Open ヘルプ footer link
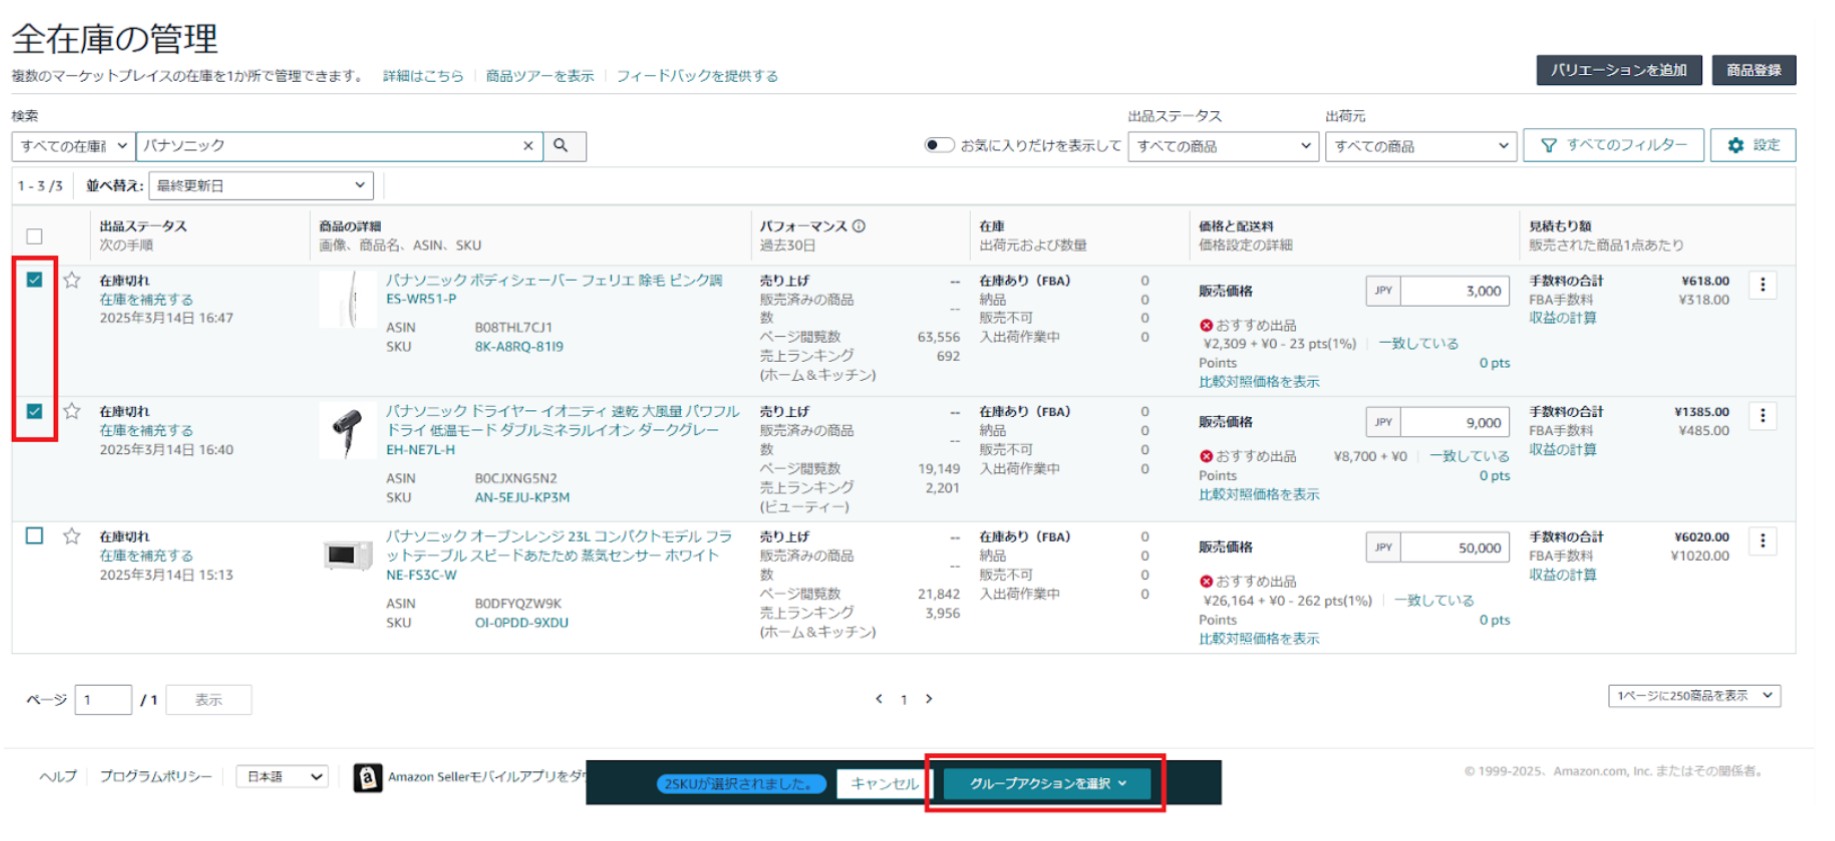Screen dimensions: 1835x841 (x=58, y=776)
